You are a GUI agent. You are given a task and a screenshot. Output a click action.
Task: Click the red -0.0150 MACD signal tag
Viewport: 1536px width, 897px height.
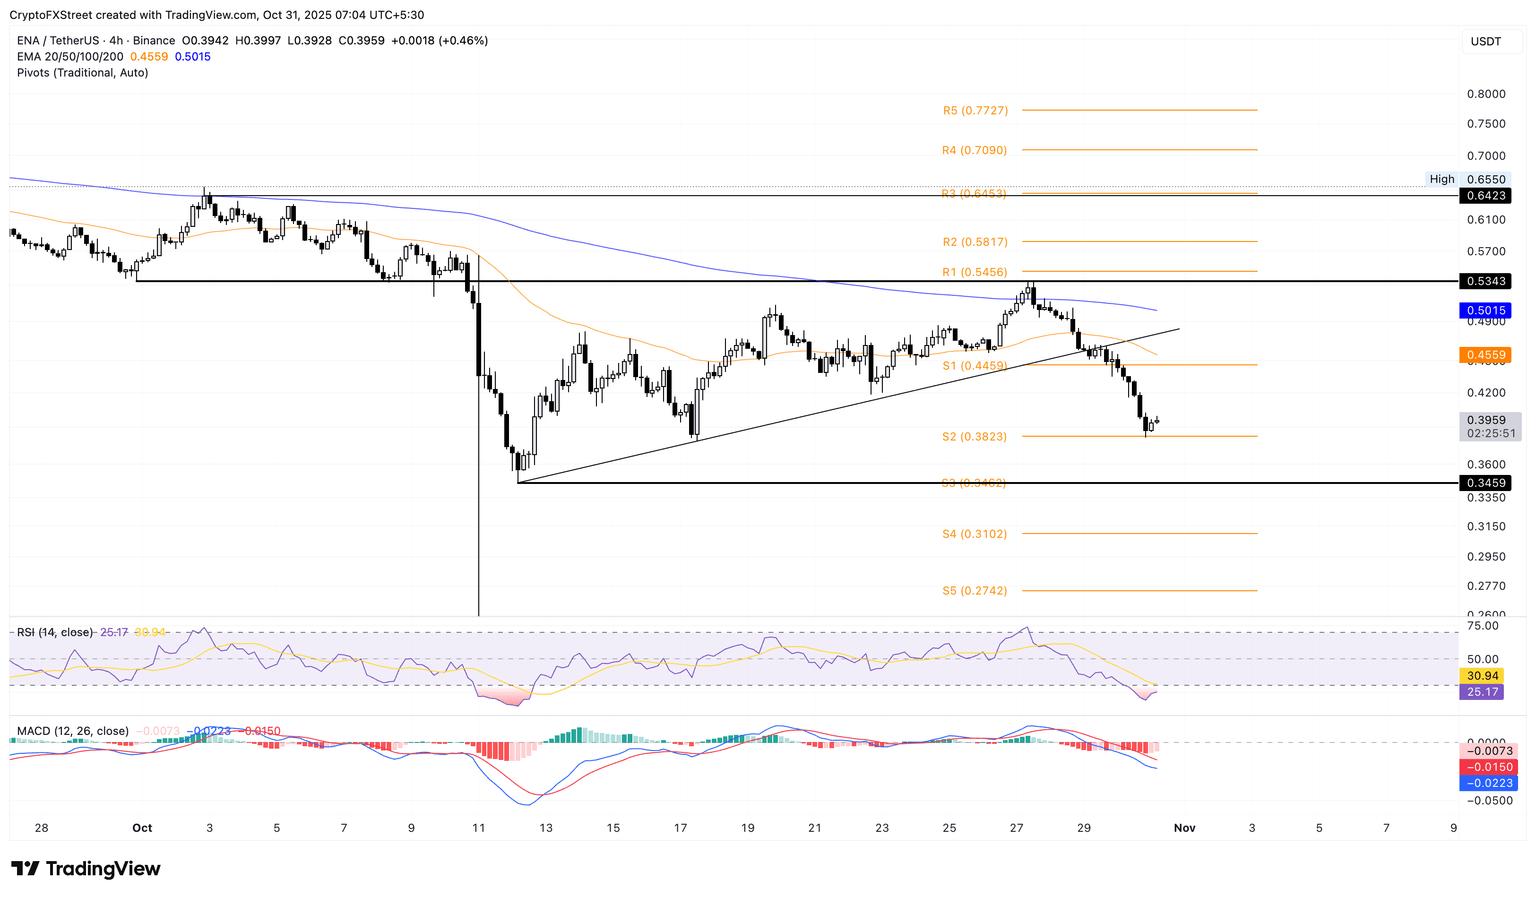click(x=1488, y=767)
